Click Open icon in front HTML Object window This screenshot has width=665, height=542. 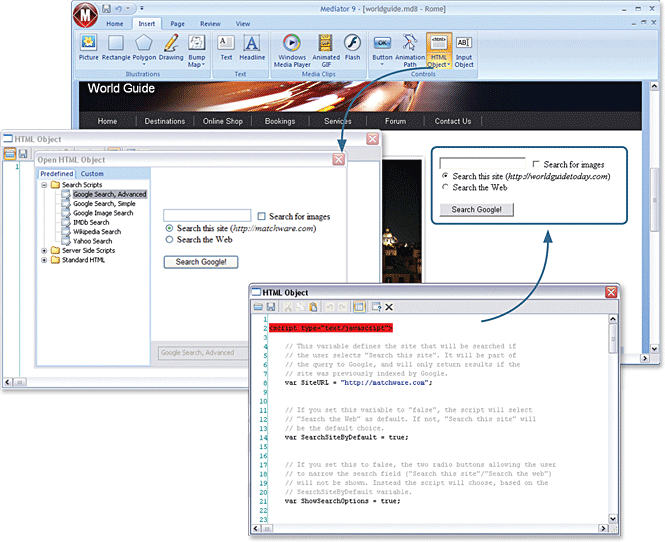(x=258, y=307)
